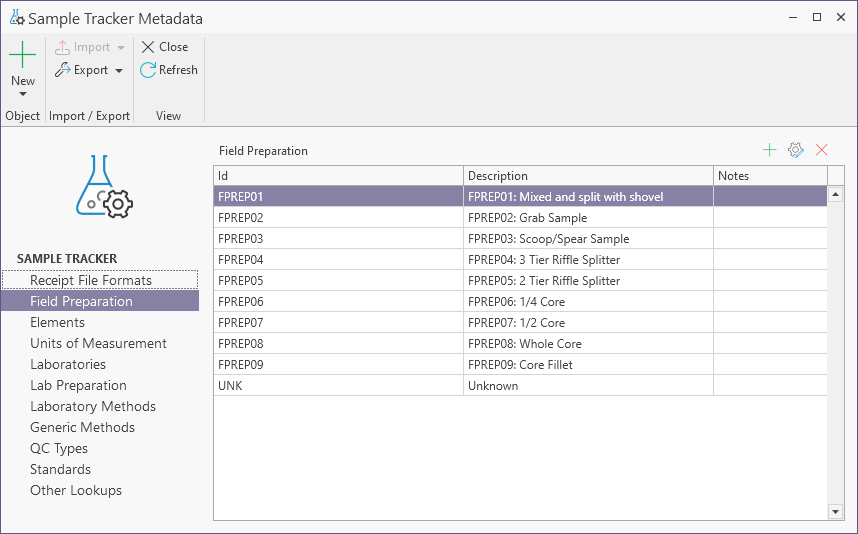
Task: Select Laboratories in the sidebar
Action: [x=68, y=364]
